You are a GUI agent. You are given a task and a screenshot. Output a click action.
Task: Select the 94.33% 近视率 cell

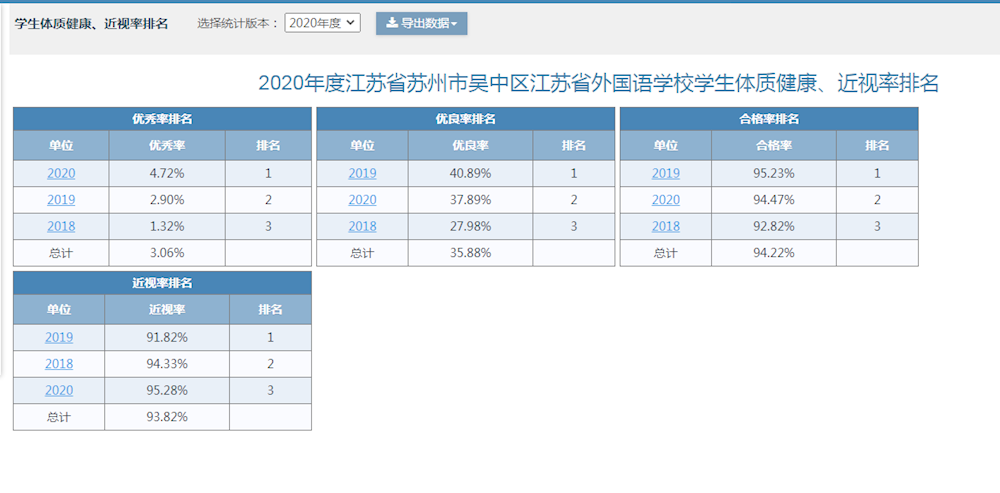click(x=167, y=364)
